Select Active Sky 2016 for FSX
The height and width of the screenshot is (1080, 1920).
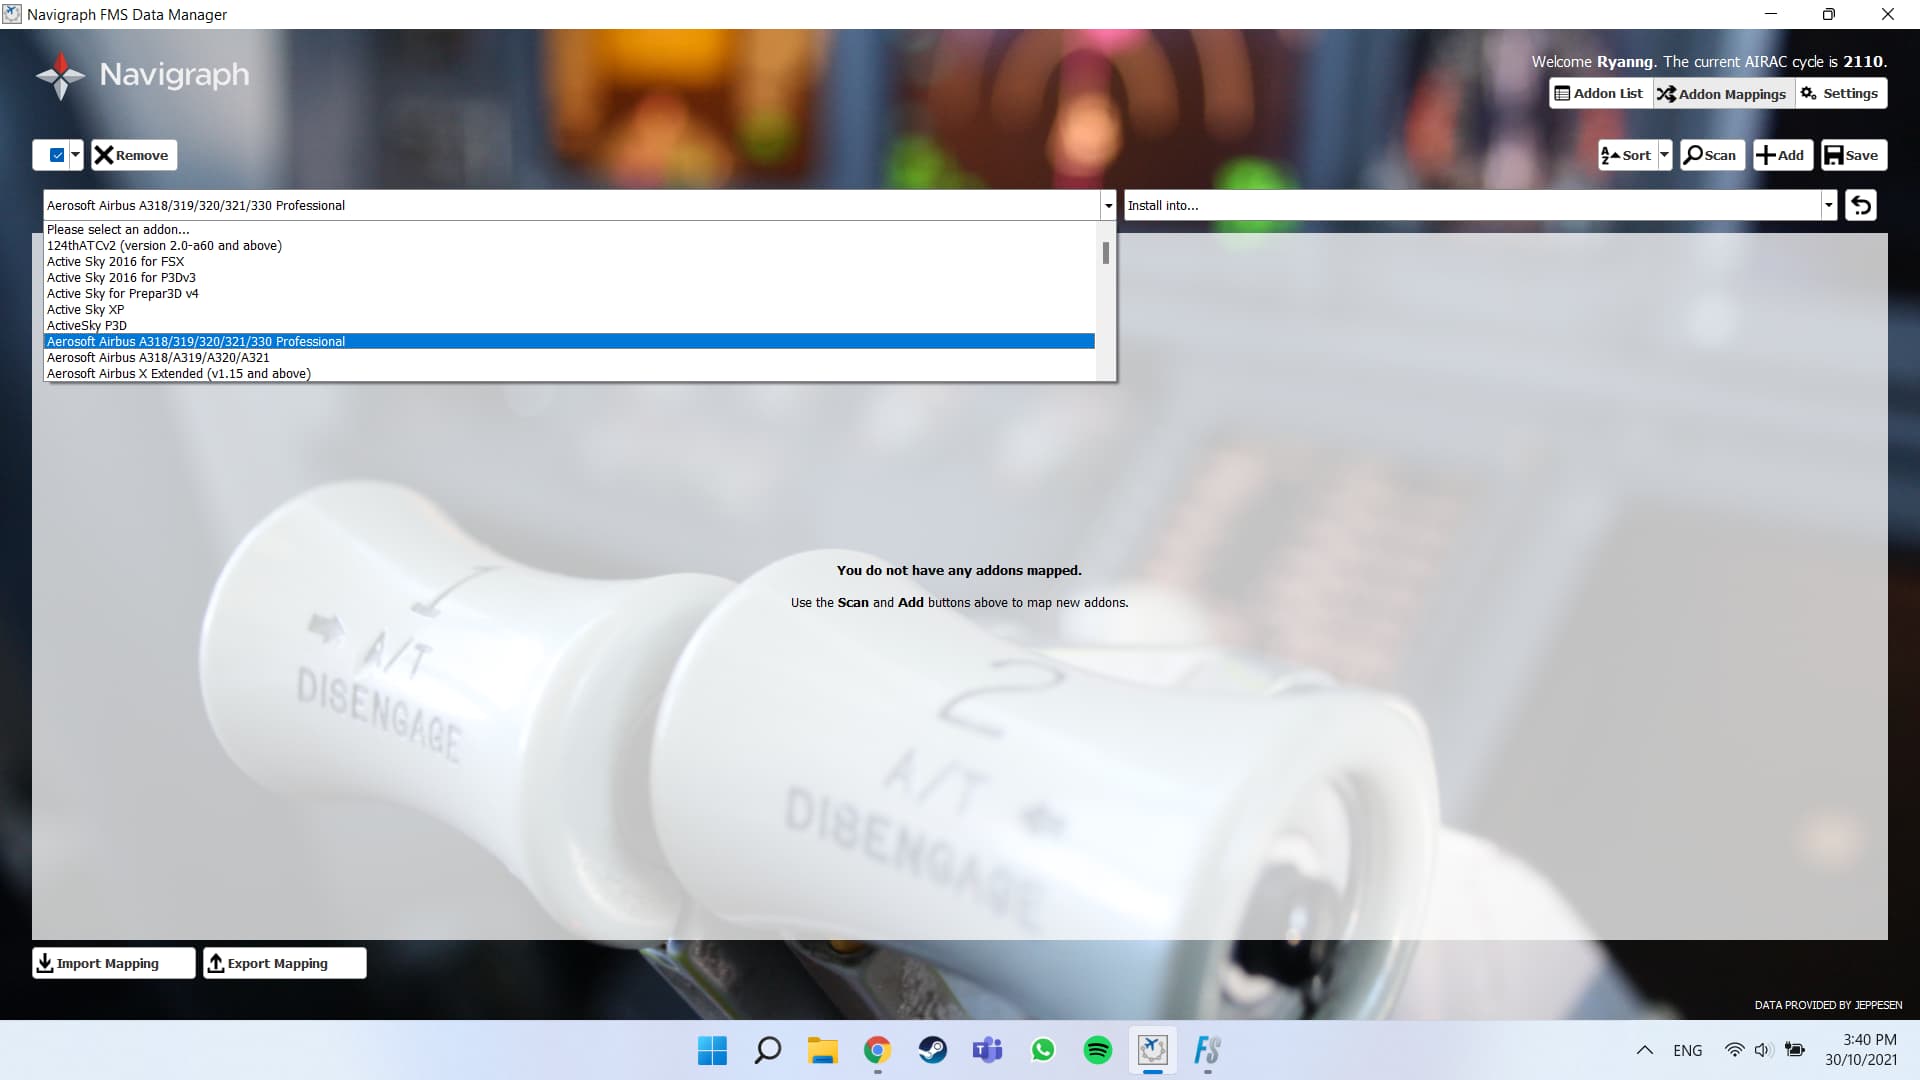coord(570,261)
